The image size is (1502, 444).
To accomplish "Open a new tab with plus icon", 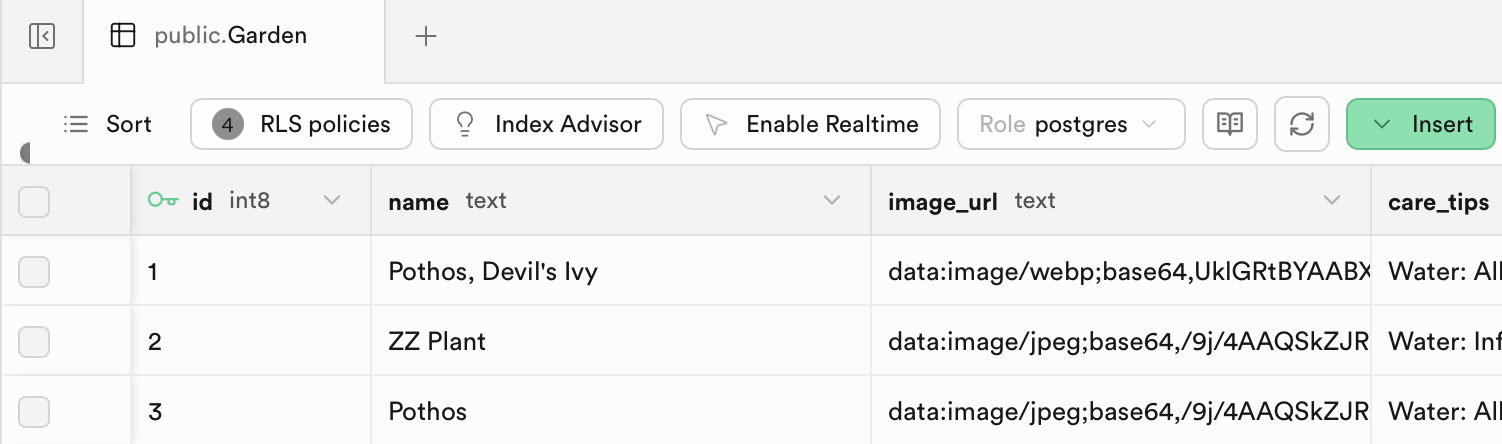I will [426, 37].
